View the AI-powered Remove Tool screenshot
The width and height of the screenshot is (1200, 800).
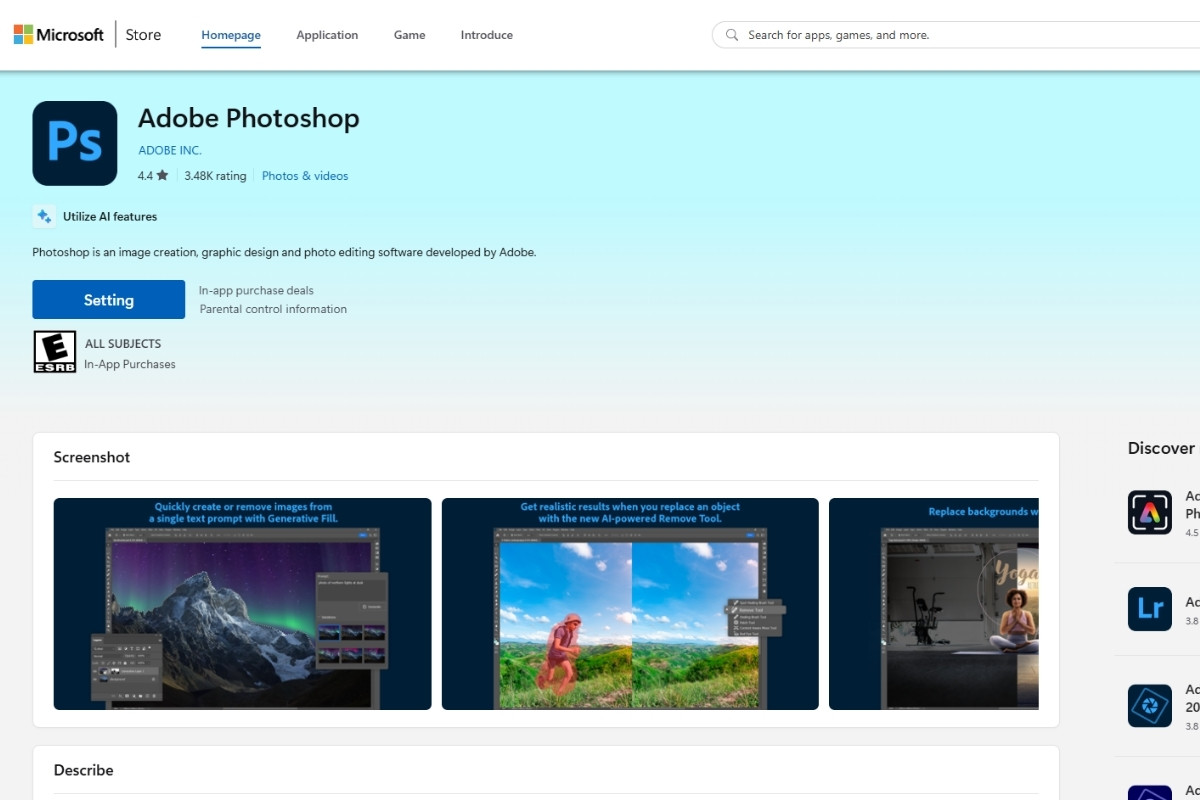coord(630,604)
